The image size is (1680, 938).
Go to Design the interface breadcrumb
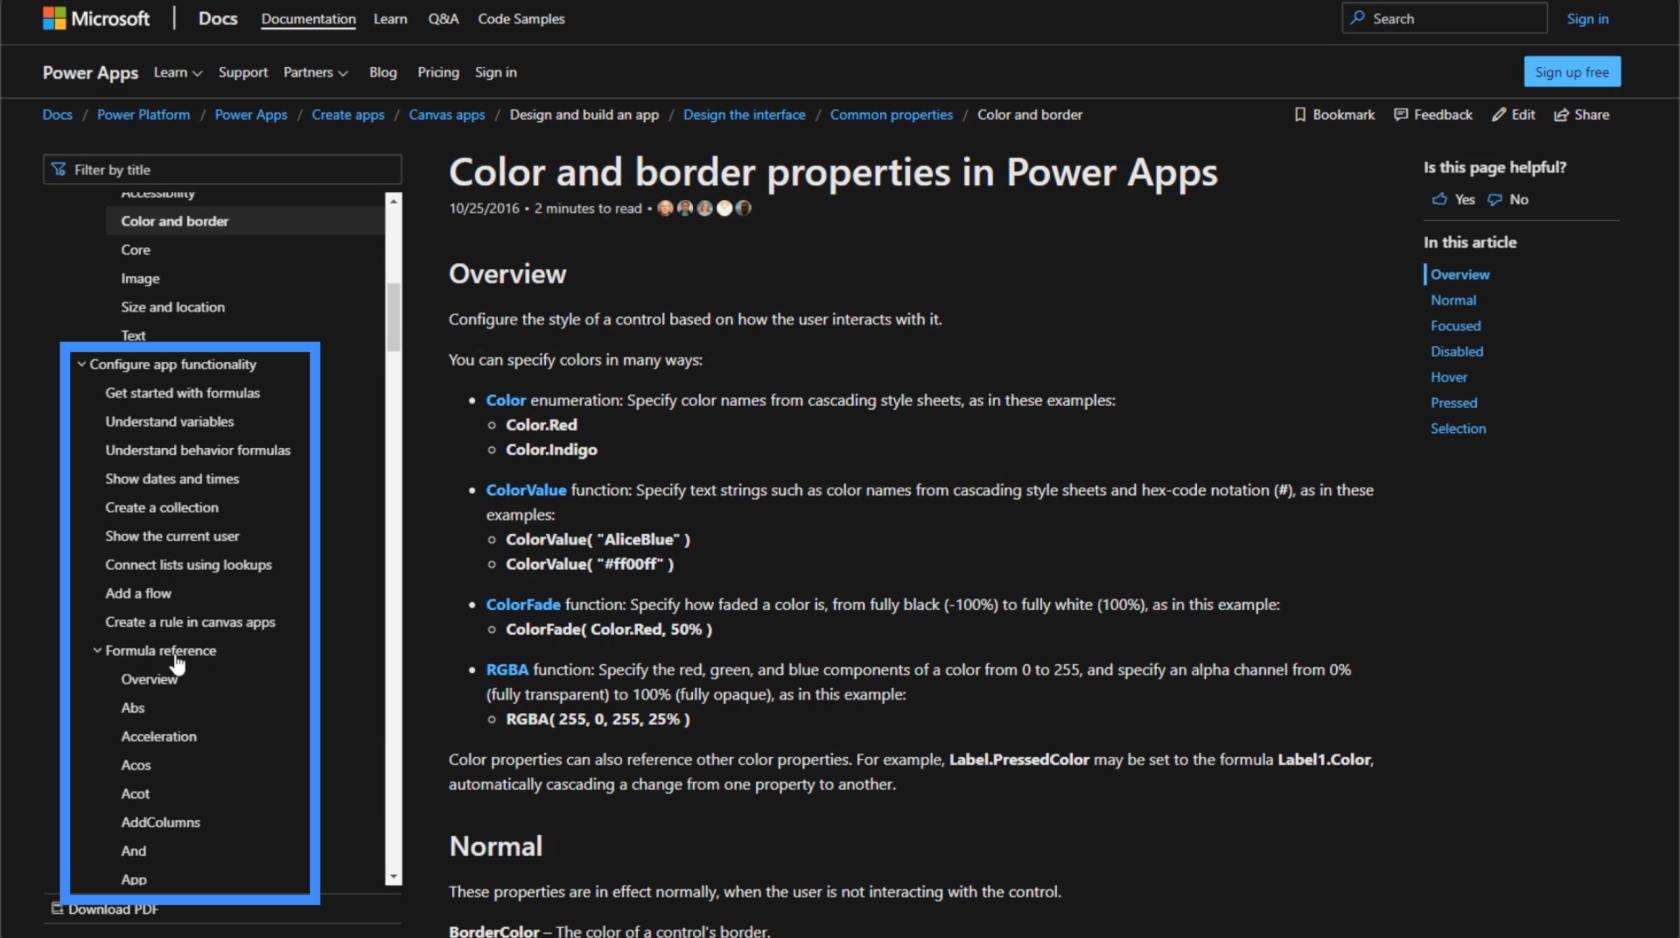click(744, 115)
